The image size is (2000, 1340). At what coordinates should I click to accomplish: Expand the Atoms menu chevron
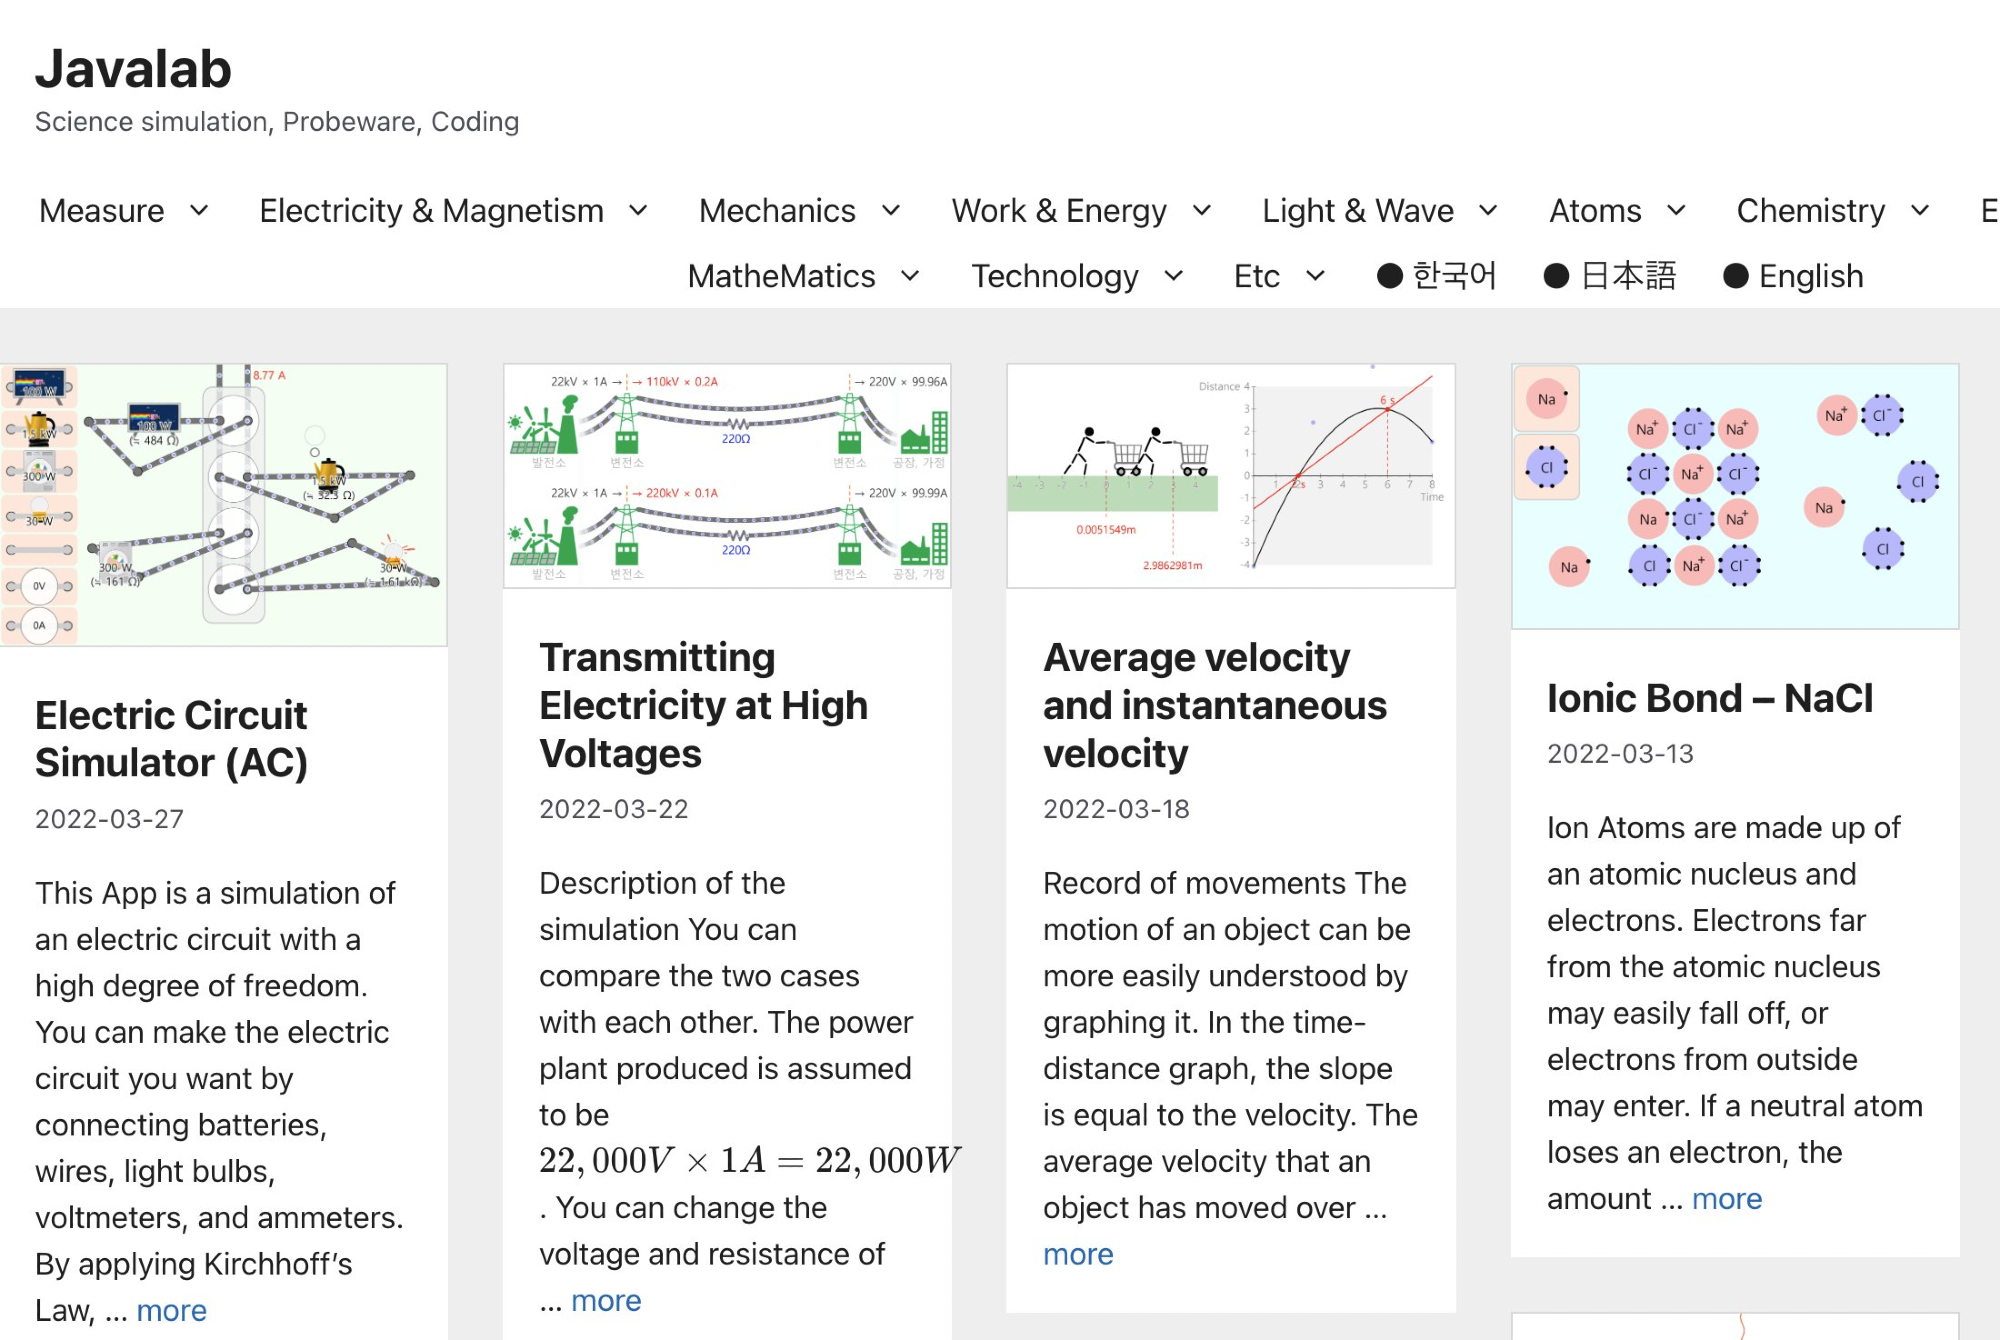[1676, 211]
